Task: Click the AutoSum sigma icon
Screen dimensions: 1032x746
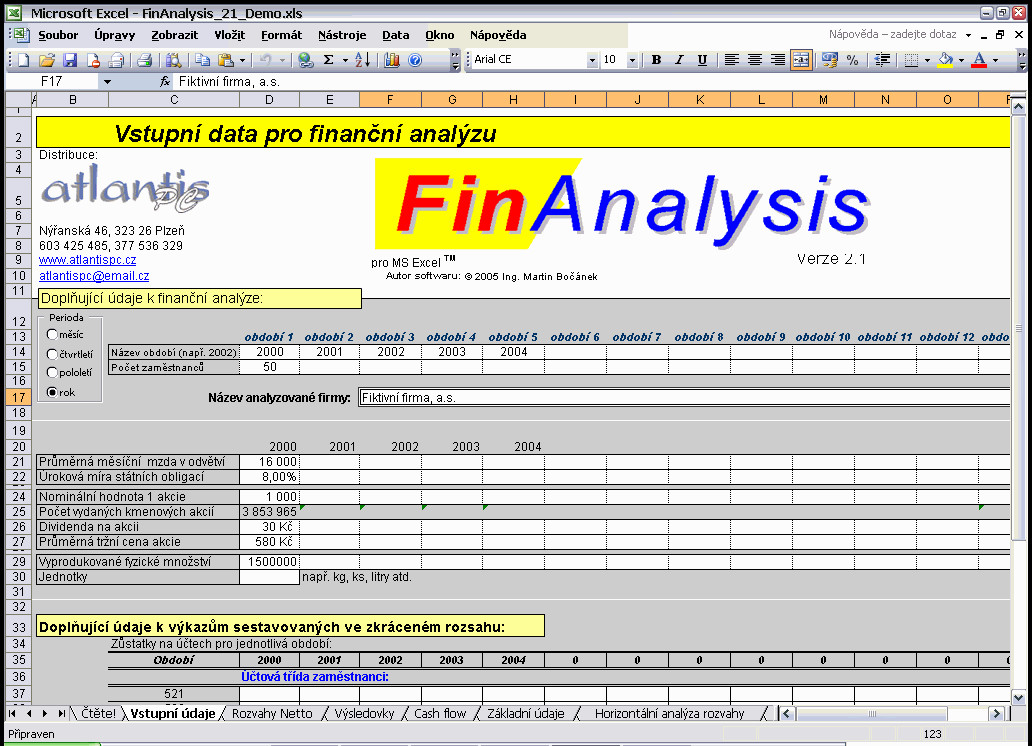Action: [x=329, y=61]
